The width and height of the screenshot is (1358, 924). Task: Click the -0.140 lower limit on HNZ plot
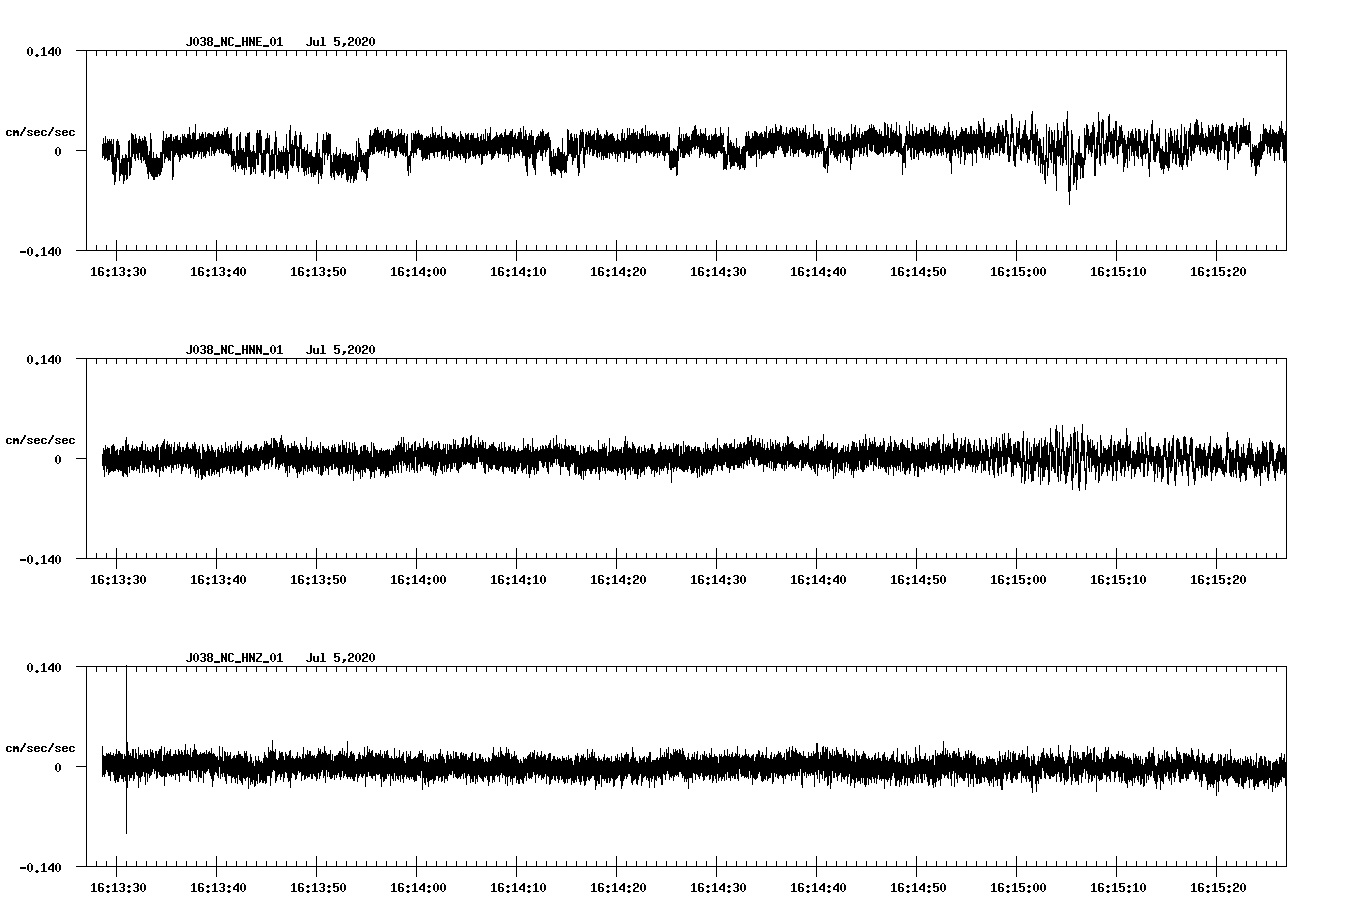pos(40,867)
